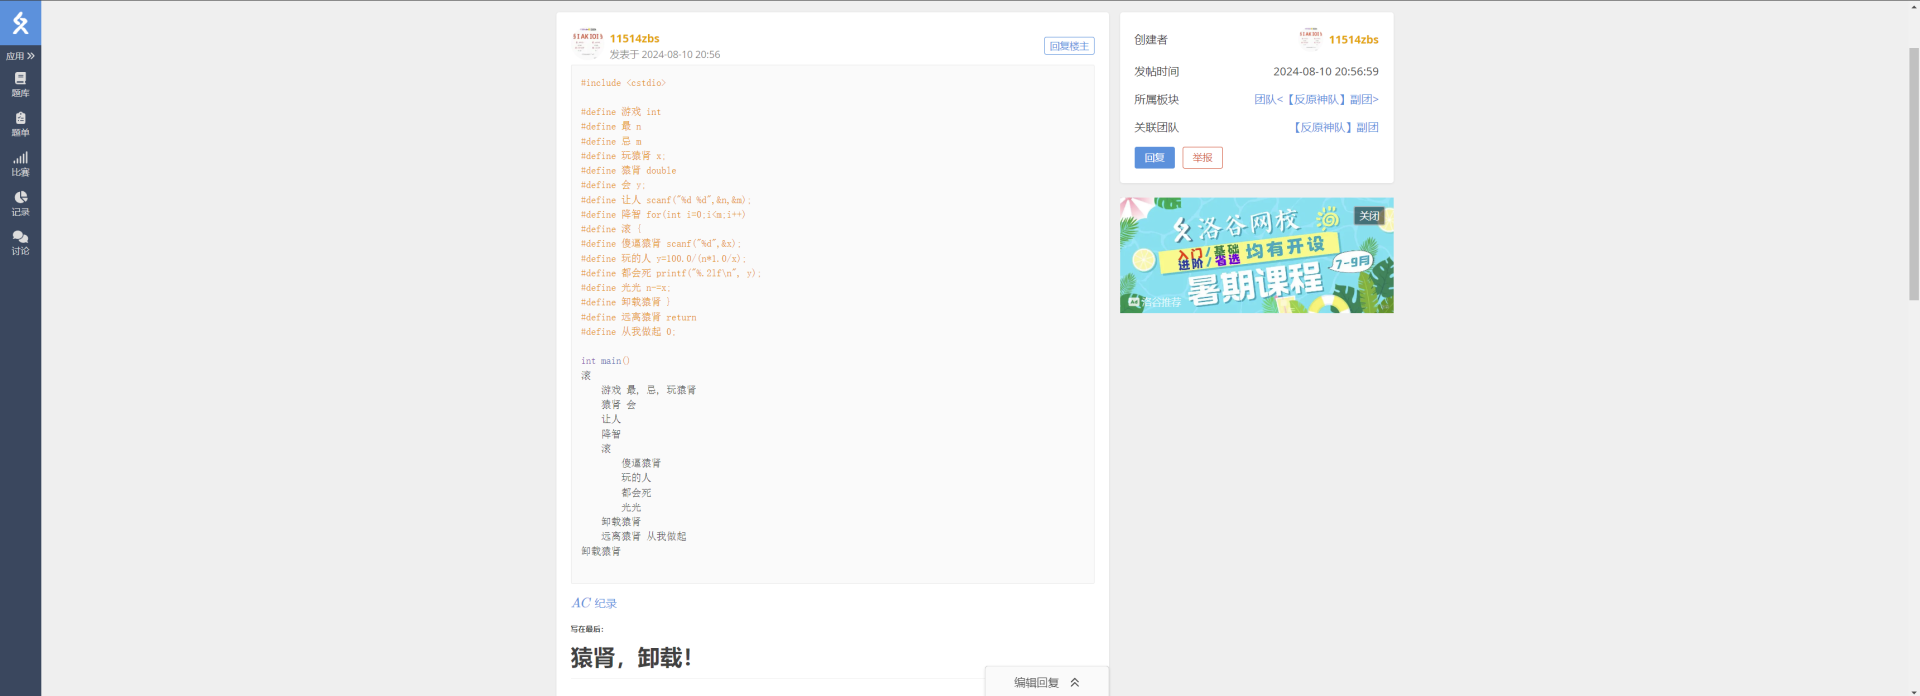The height and width of the screenshot is (696, 1920).
Task: Open the AC 纪录 link
Action: click(x=594, y=603)
